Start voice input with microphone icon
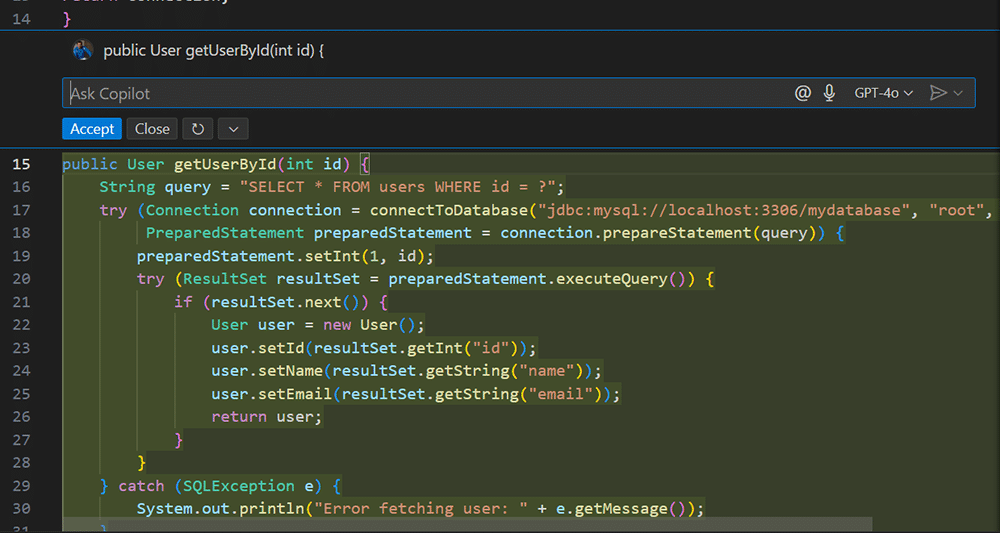Image resolution: width=1000 pixels, height=533 pixels. (829, 93)
